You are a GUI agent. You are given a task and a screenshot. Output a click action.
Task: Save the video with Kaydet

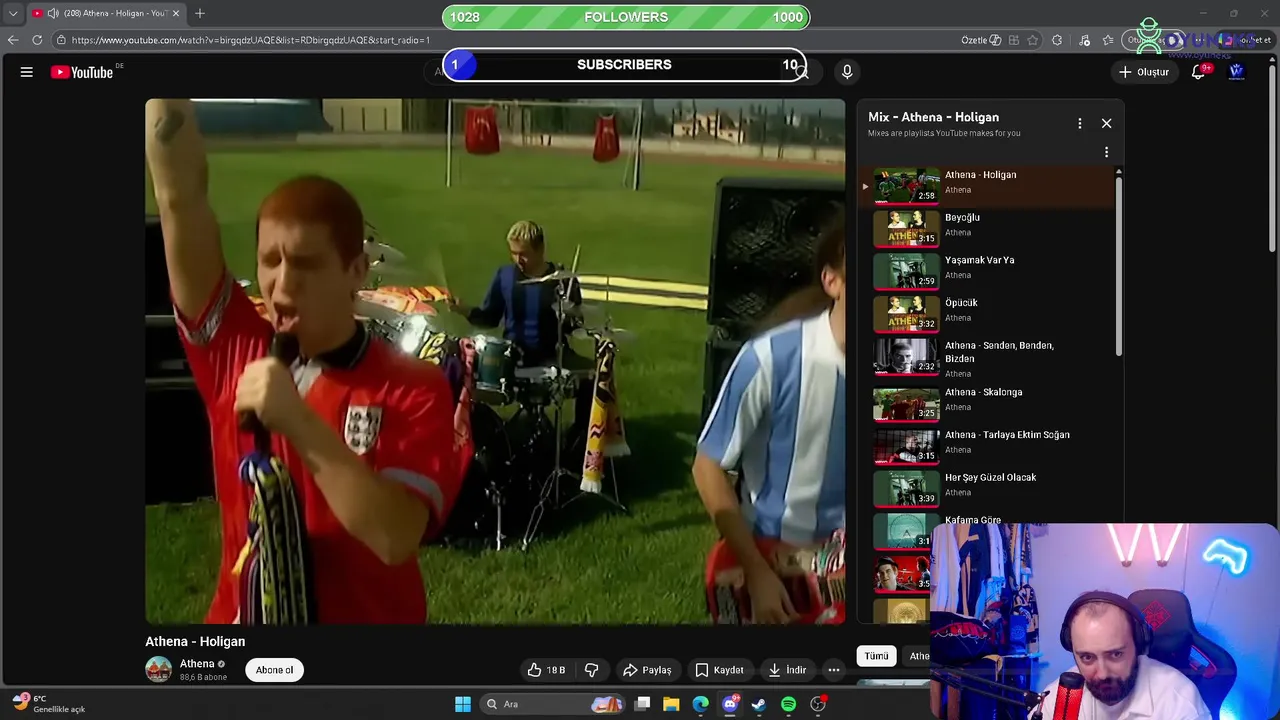click(720, 670)
